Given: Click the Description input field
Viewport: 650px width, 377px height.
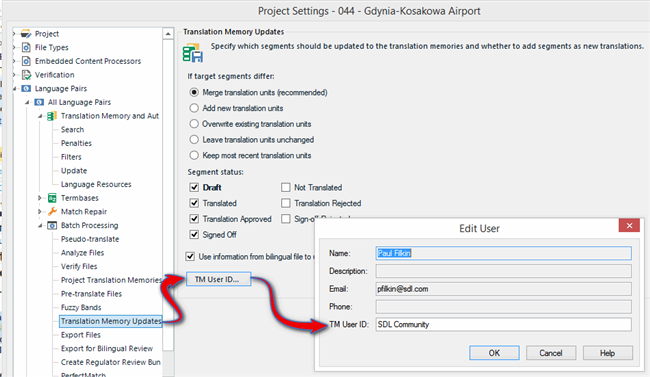Looking at the screenshot, I should (x=504, y=271).
